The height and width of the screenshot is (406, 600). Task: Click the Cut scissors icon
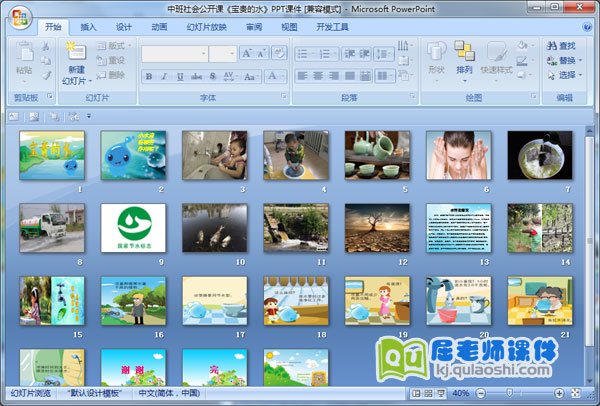tap(46, 46)
